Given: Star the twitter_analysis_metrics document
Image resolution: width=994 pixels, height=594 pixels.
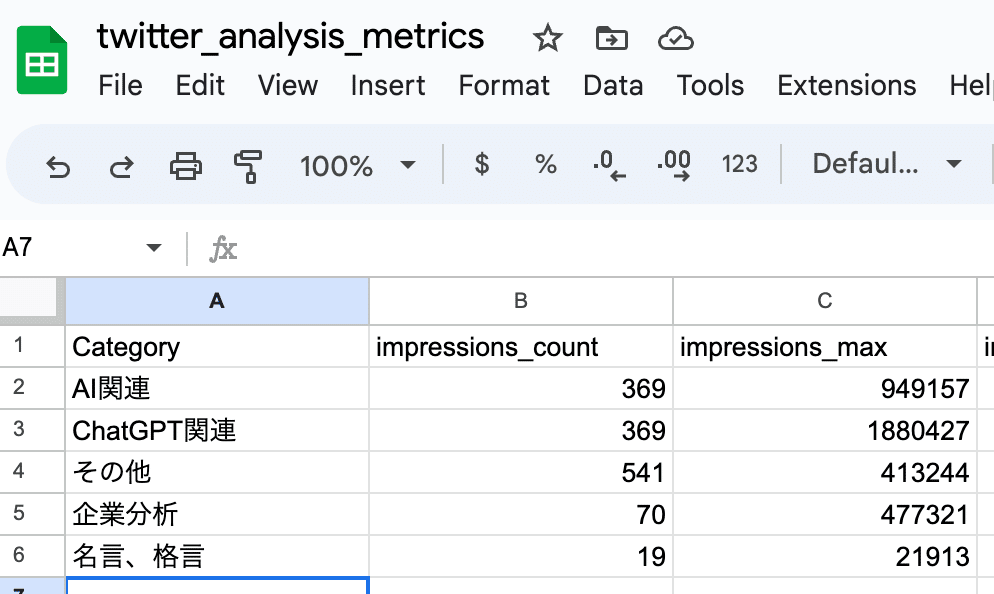Looking at the screenshot, I should tap(547, 39).
